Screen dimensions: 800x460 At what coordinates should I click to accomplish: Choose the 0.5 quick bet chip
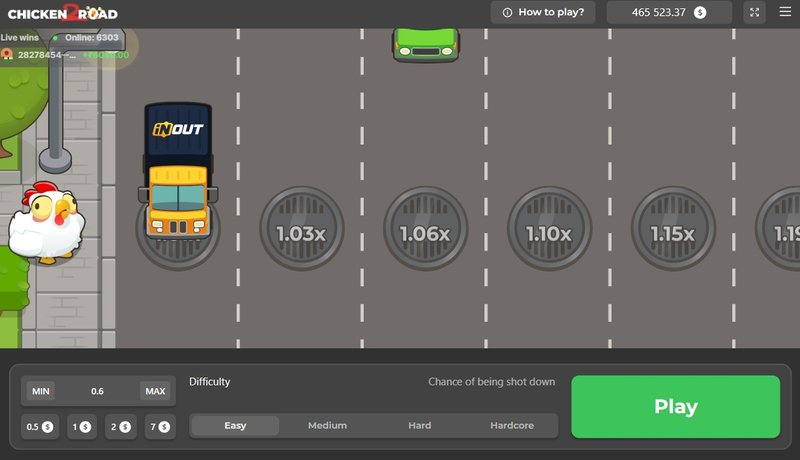coord(40,427)
